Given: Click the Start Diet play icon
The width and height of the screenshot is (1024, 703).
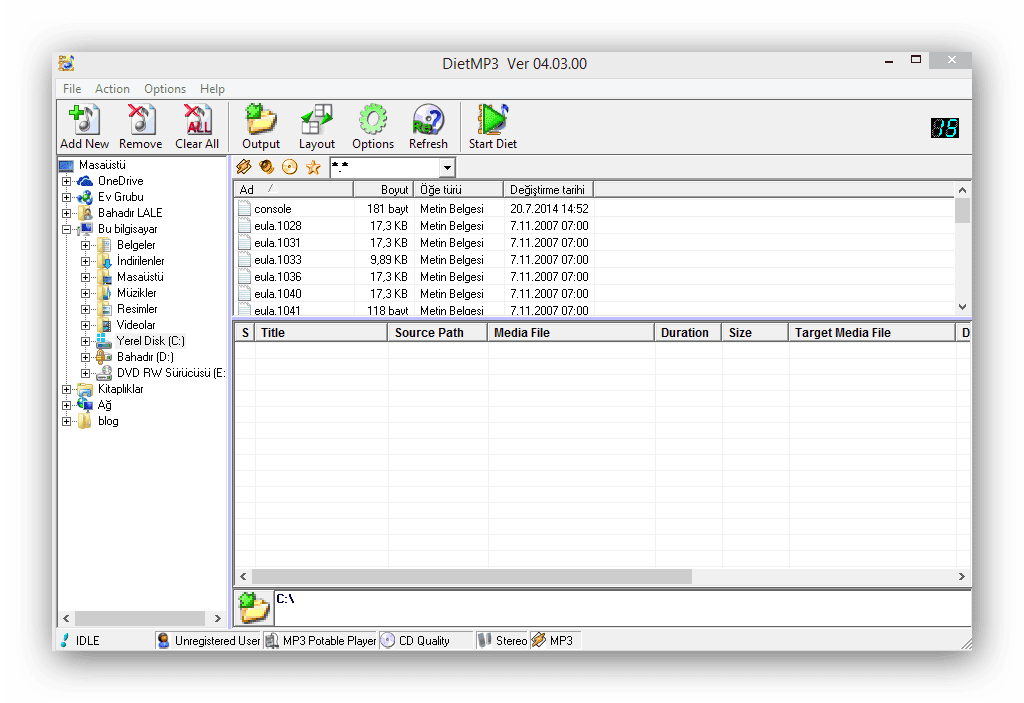Looking at the screenshot, I should point(492,120).
